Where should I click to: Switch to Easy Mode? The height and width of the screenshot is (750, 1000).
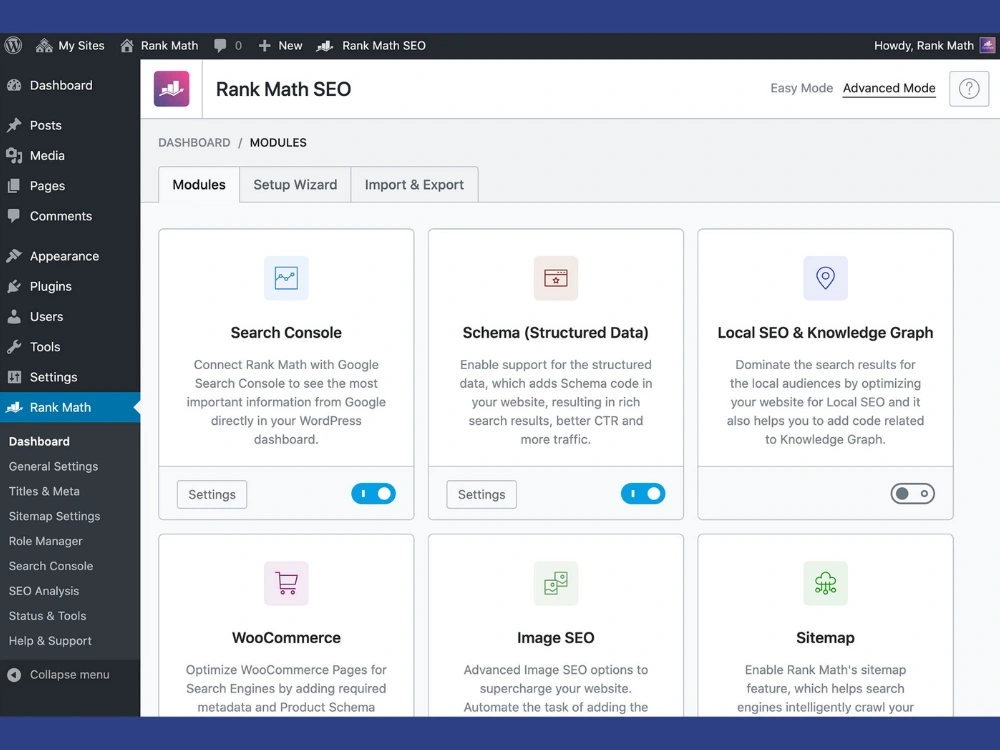click(x=801, y=88)
